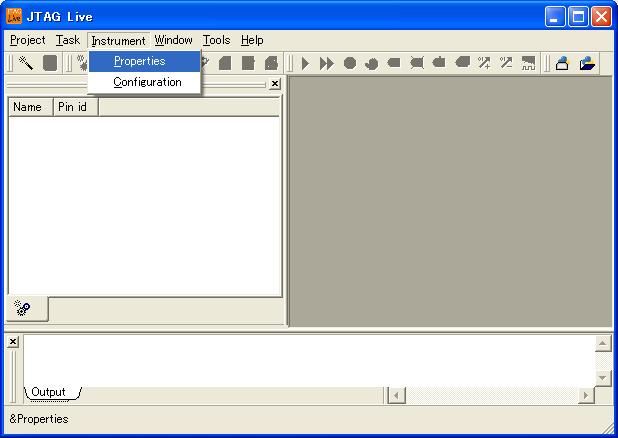This screenshot has height=438, width=618.
Task: Click the Instrument menu
Action: click(118, 41)
